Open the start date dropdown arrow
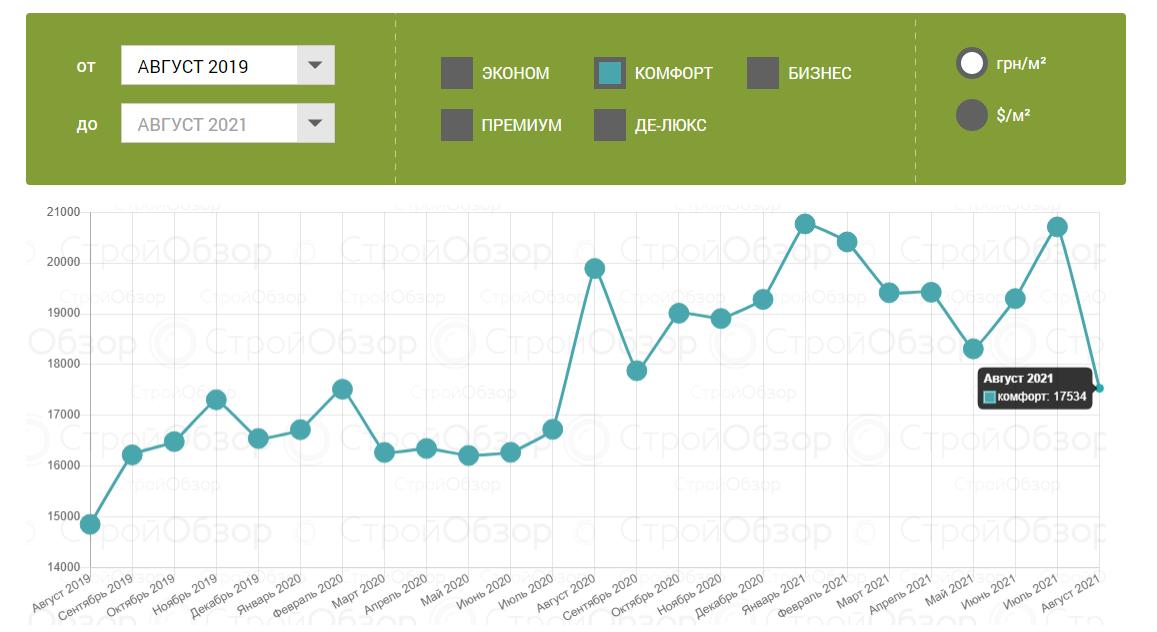The height and width of the screenshot is (632, 1157). pyautogui.click(x=315, y=66)
